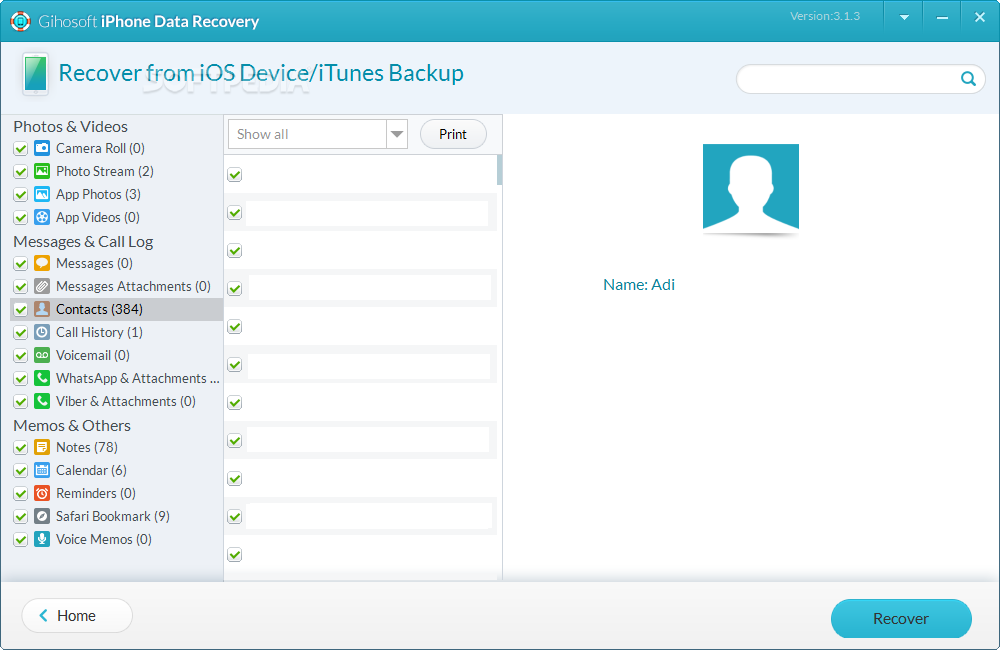The width and height of the screenshot is (1000, 650).
Task: Select Safari Bookmark (9) category
Action: pos(113,516)
